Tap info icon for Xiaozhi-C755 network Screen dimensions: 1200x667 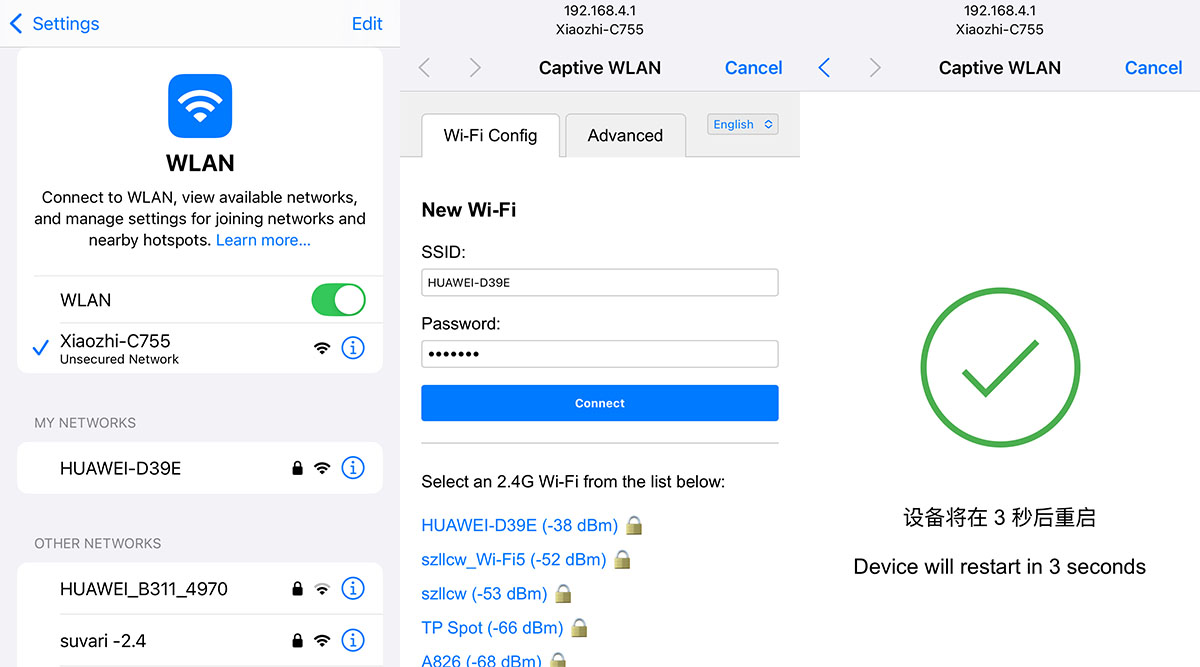pos(353,348)
